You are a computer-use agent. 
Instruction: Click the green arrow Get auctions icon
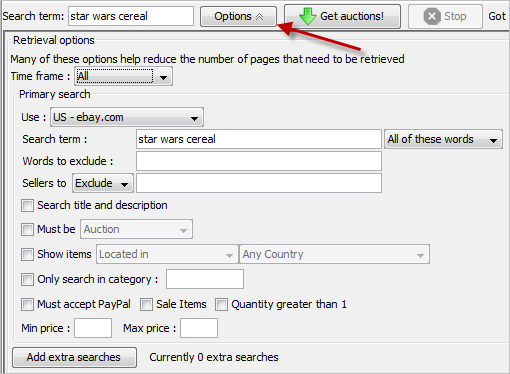coord(307,16)
